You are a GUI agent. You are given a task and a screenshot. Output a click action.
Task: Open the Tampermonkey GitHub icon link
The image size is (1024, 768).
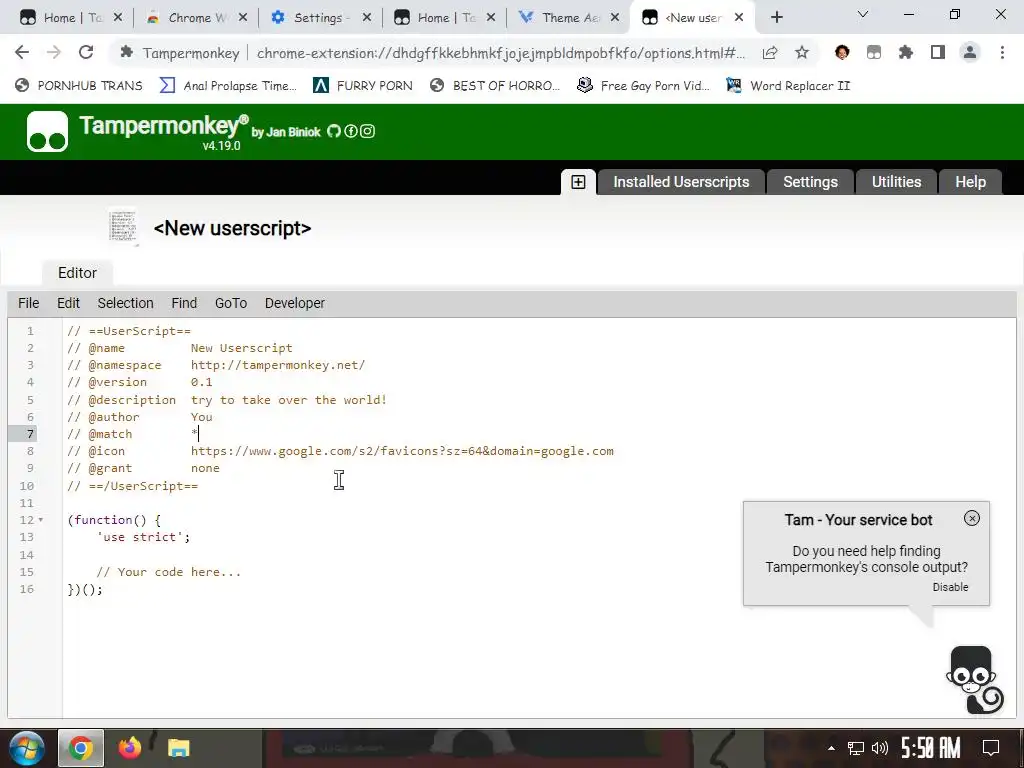334,131
